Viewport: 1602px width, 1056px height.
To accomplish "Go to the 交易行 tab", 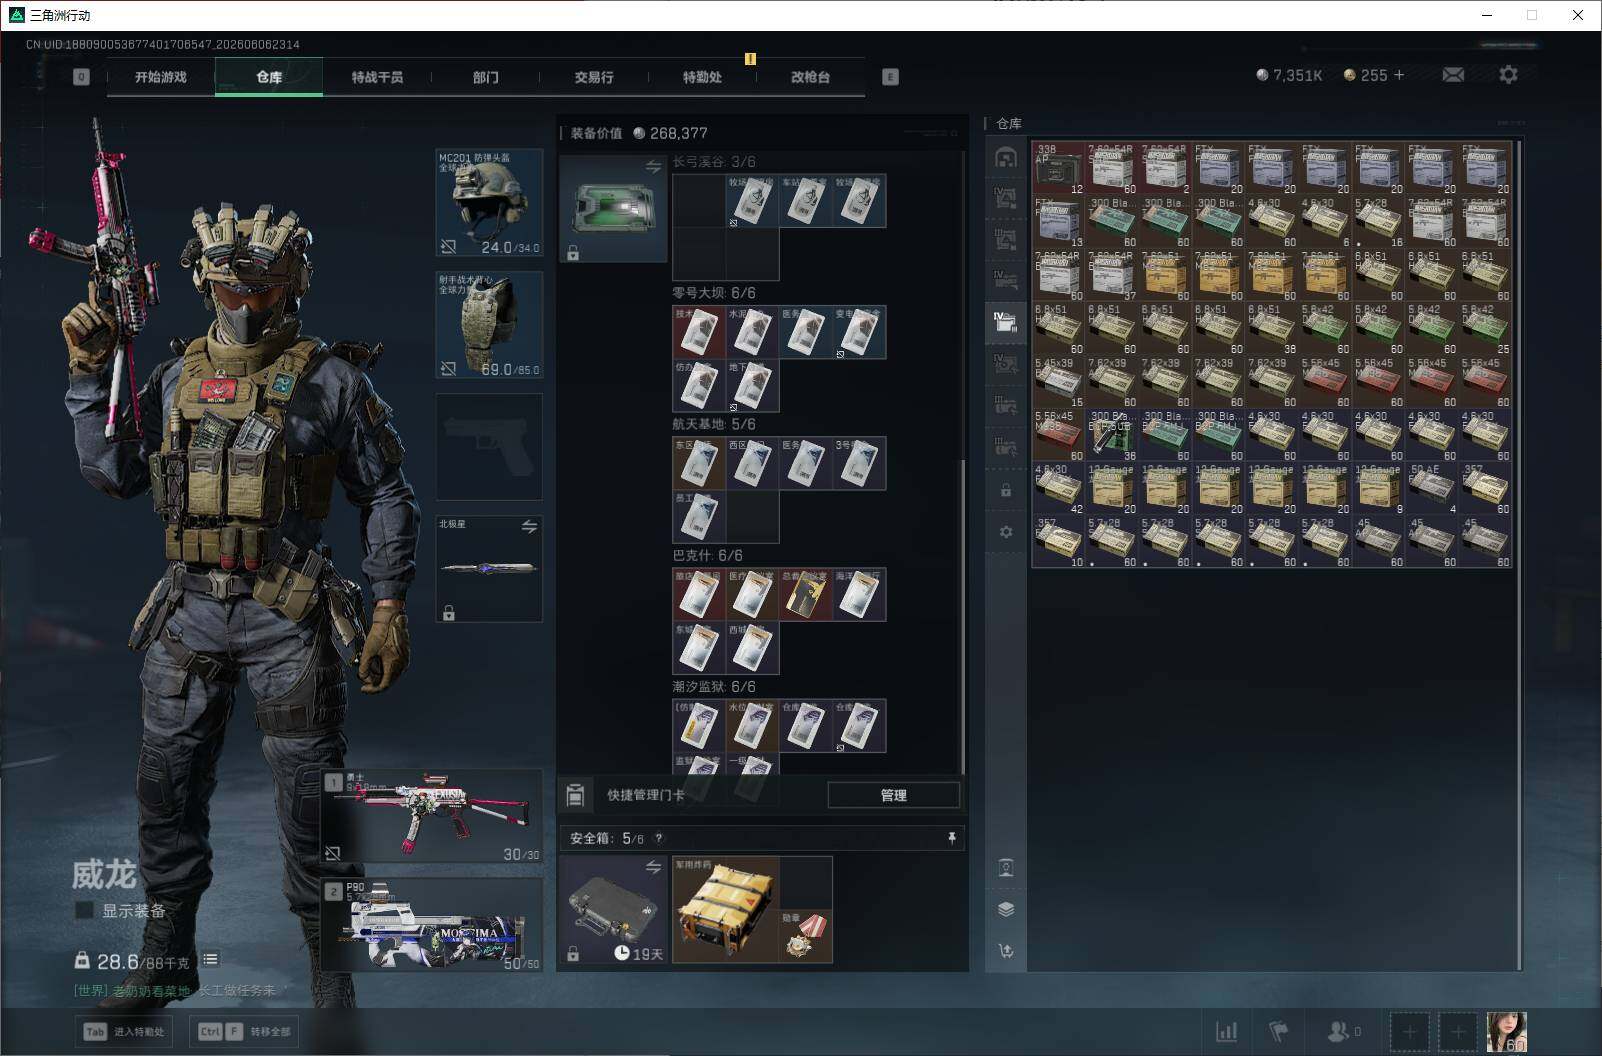I will click(x=594, y=77).
